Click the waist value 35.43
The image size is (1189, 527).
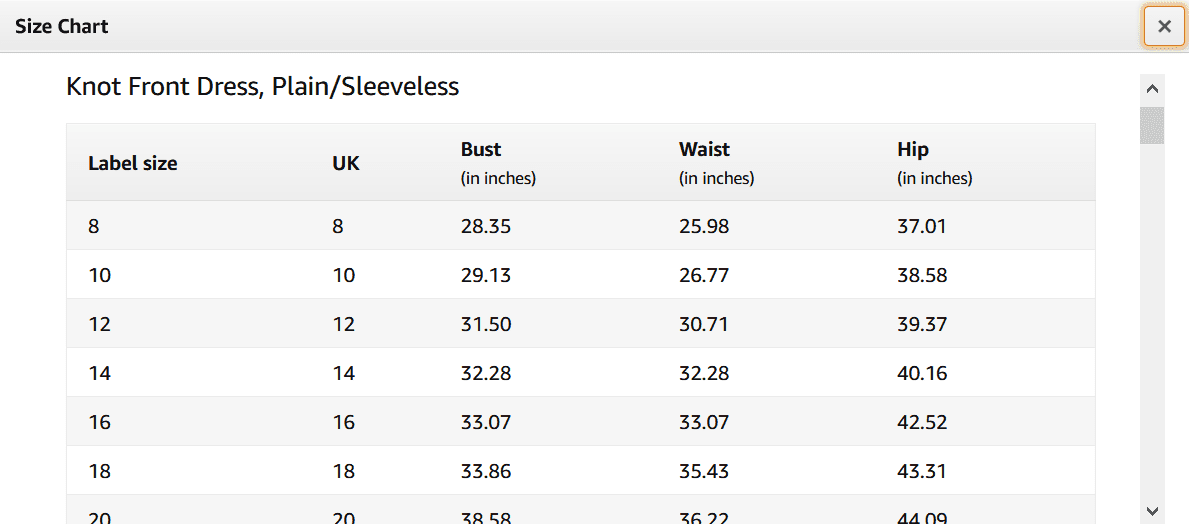(704, 471)
